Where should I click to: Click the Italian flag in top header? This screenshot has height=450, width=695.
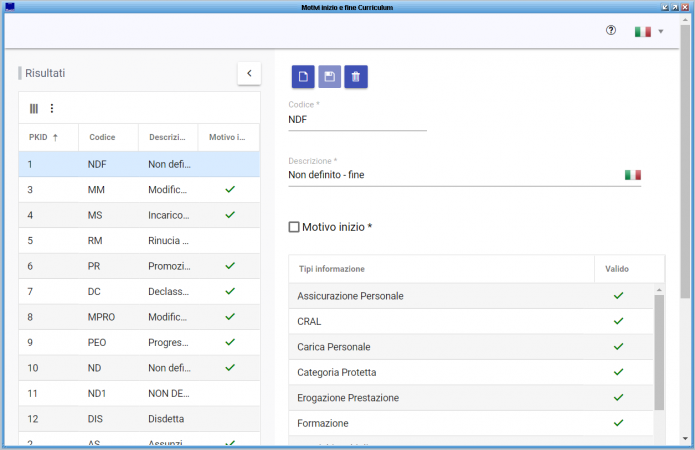[643, 32]
